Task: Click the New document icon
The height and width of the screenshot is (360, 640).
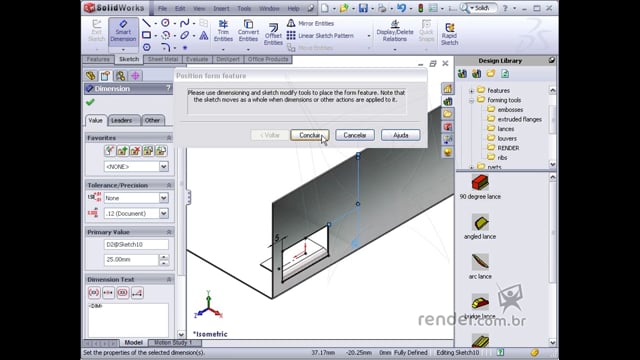Action: tap(325, 8)
